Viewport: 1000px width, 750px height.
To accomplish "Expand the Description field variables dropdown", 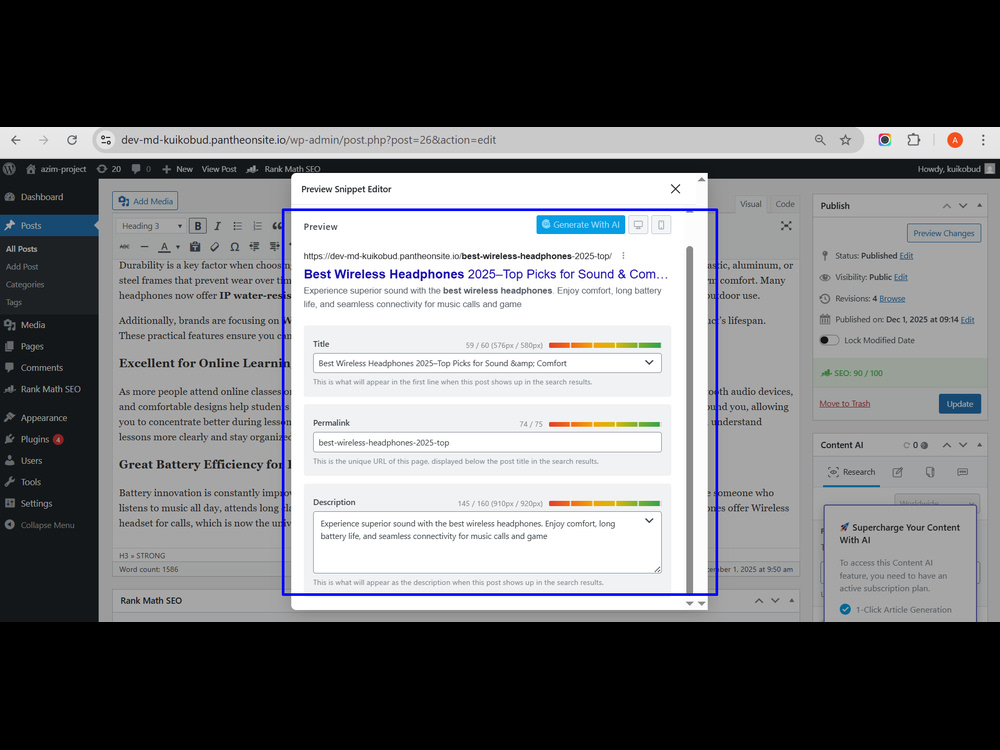I will click(x=649, y=520).
